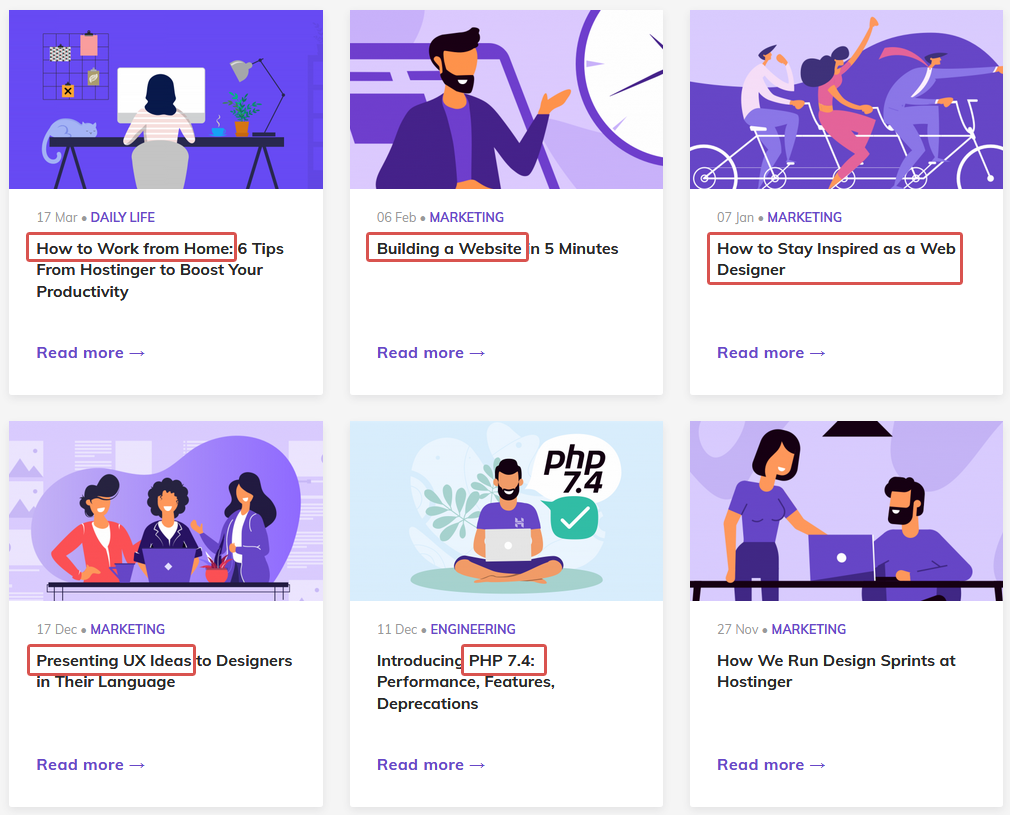Viewport: 1010px width, 815px height.
Task: Open 'Building a Website in 5 Minutes' title
Action: (x=497, y=249)
